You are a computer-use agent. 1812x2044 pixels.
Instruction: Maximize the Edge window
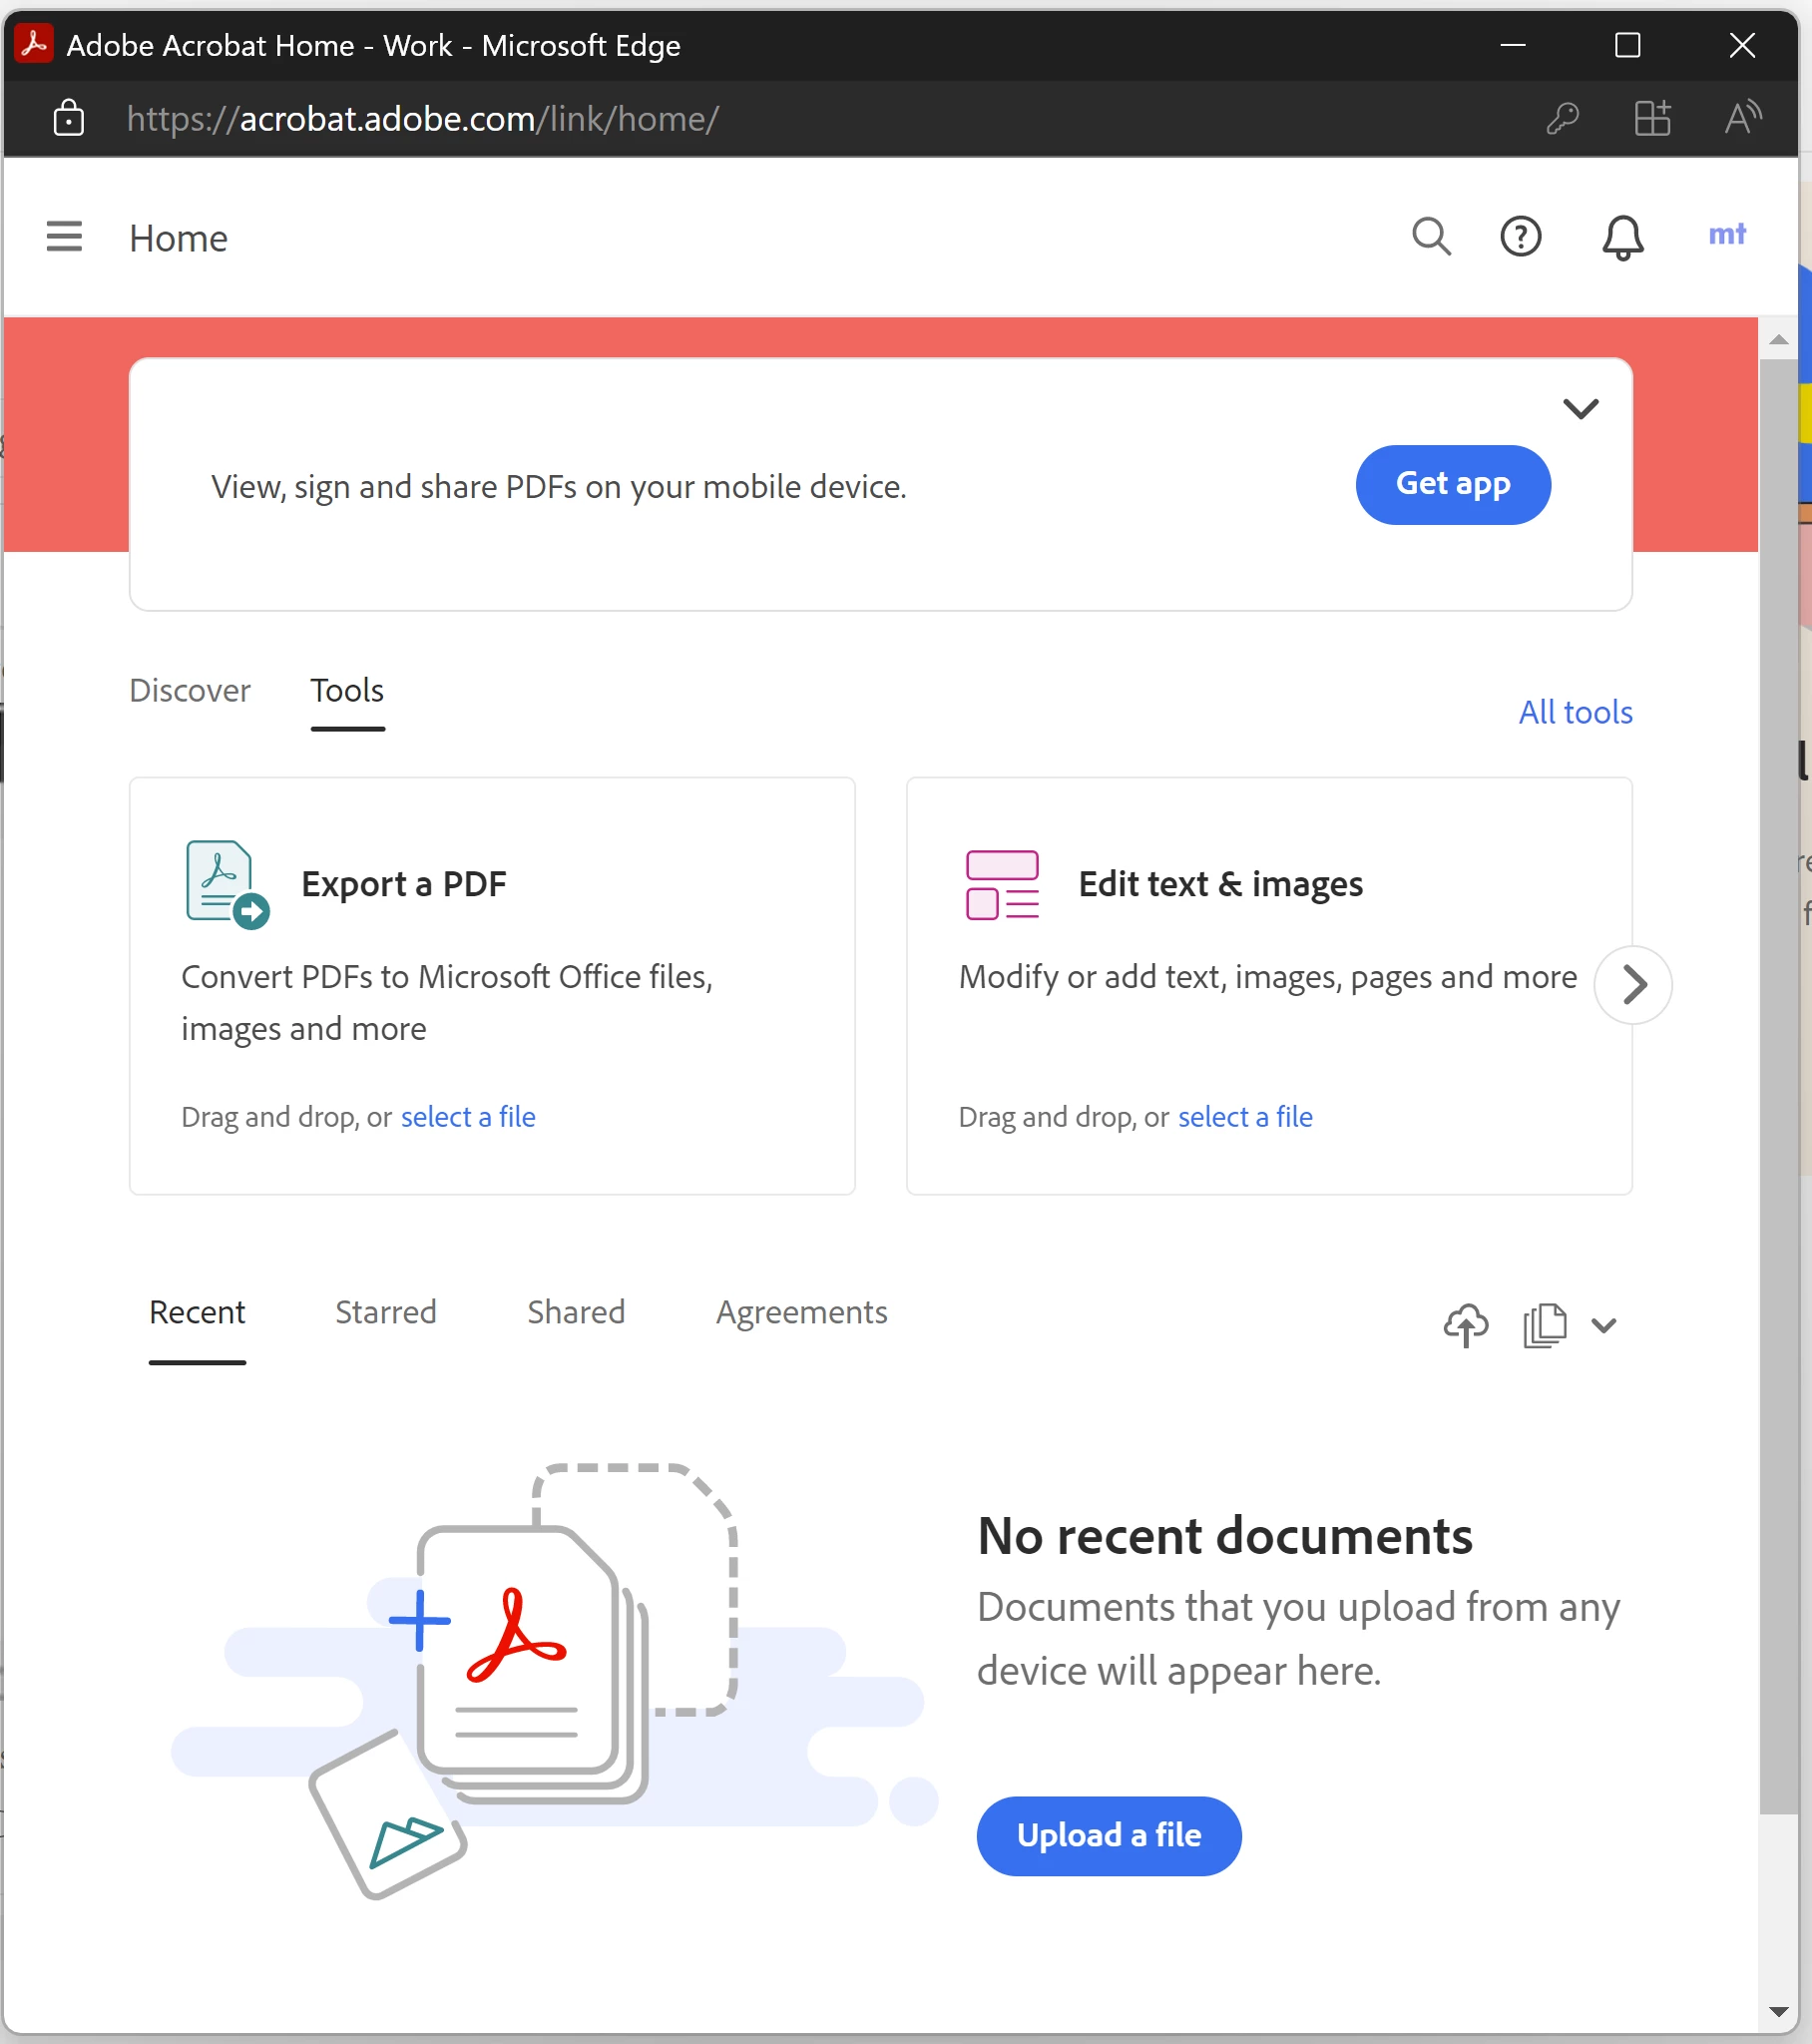pyautogui.click(x=1627, y=45)
